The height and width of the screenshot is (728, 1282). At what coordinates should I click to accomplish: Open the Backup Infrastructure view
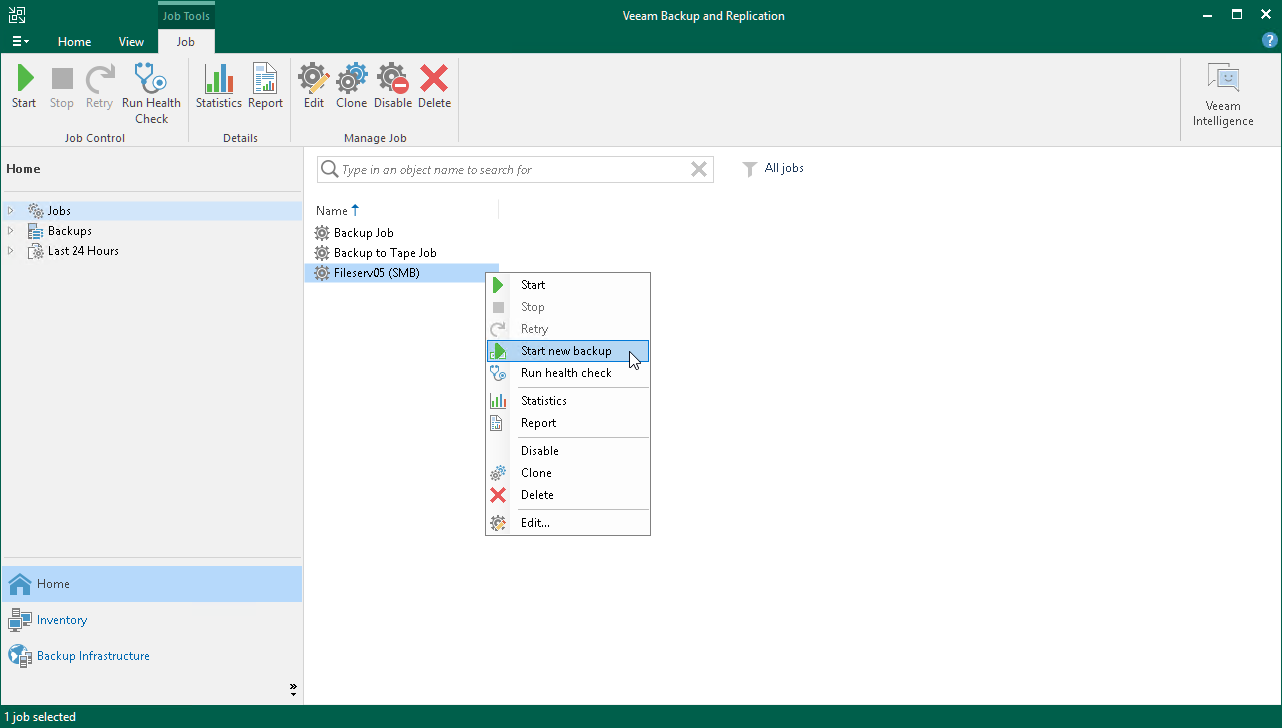[x=94, y=655]
